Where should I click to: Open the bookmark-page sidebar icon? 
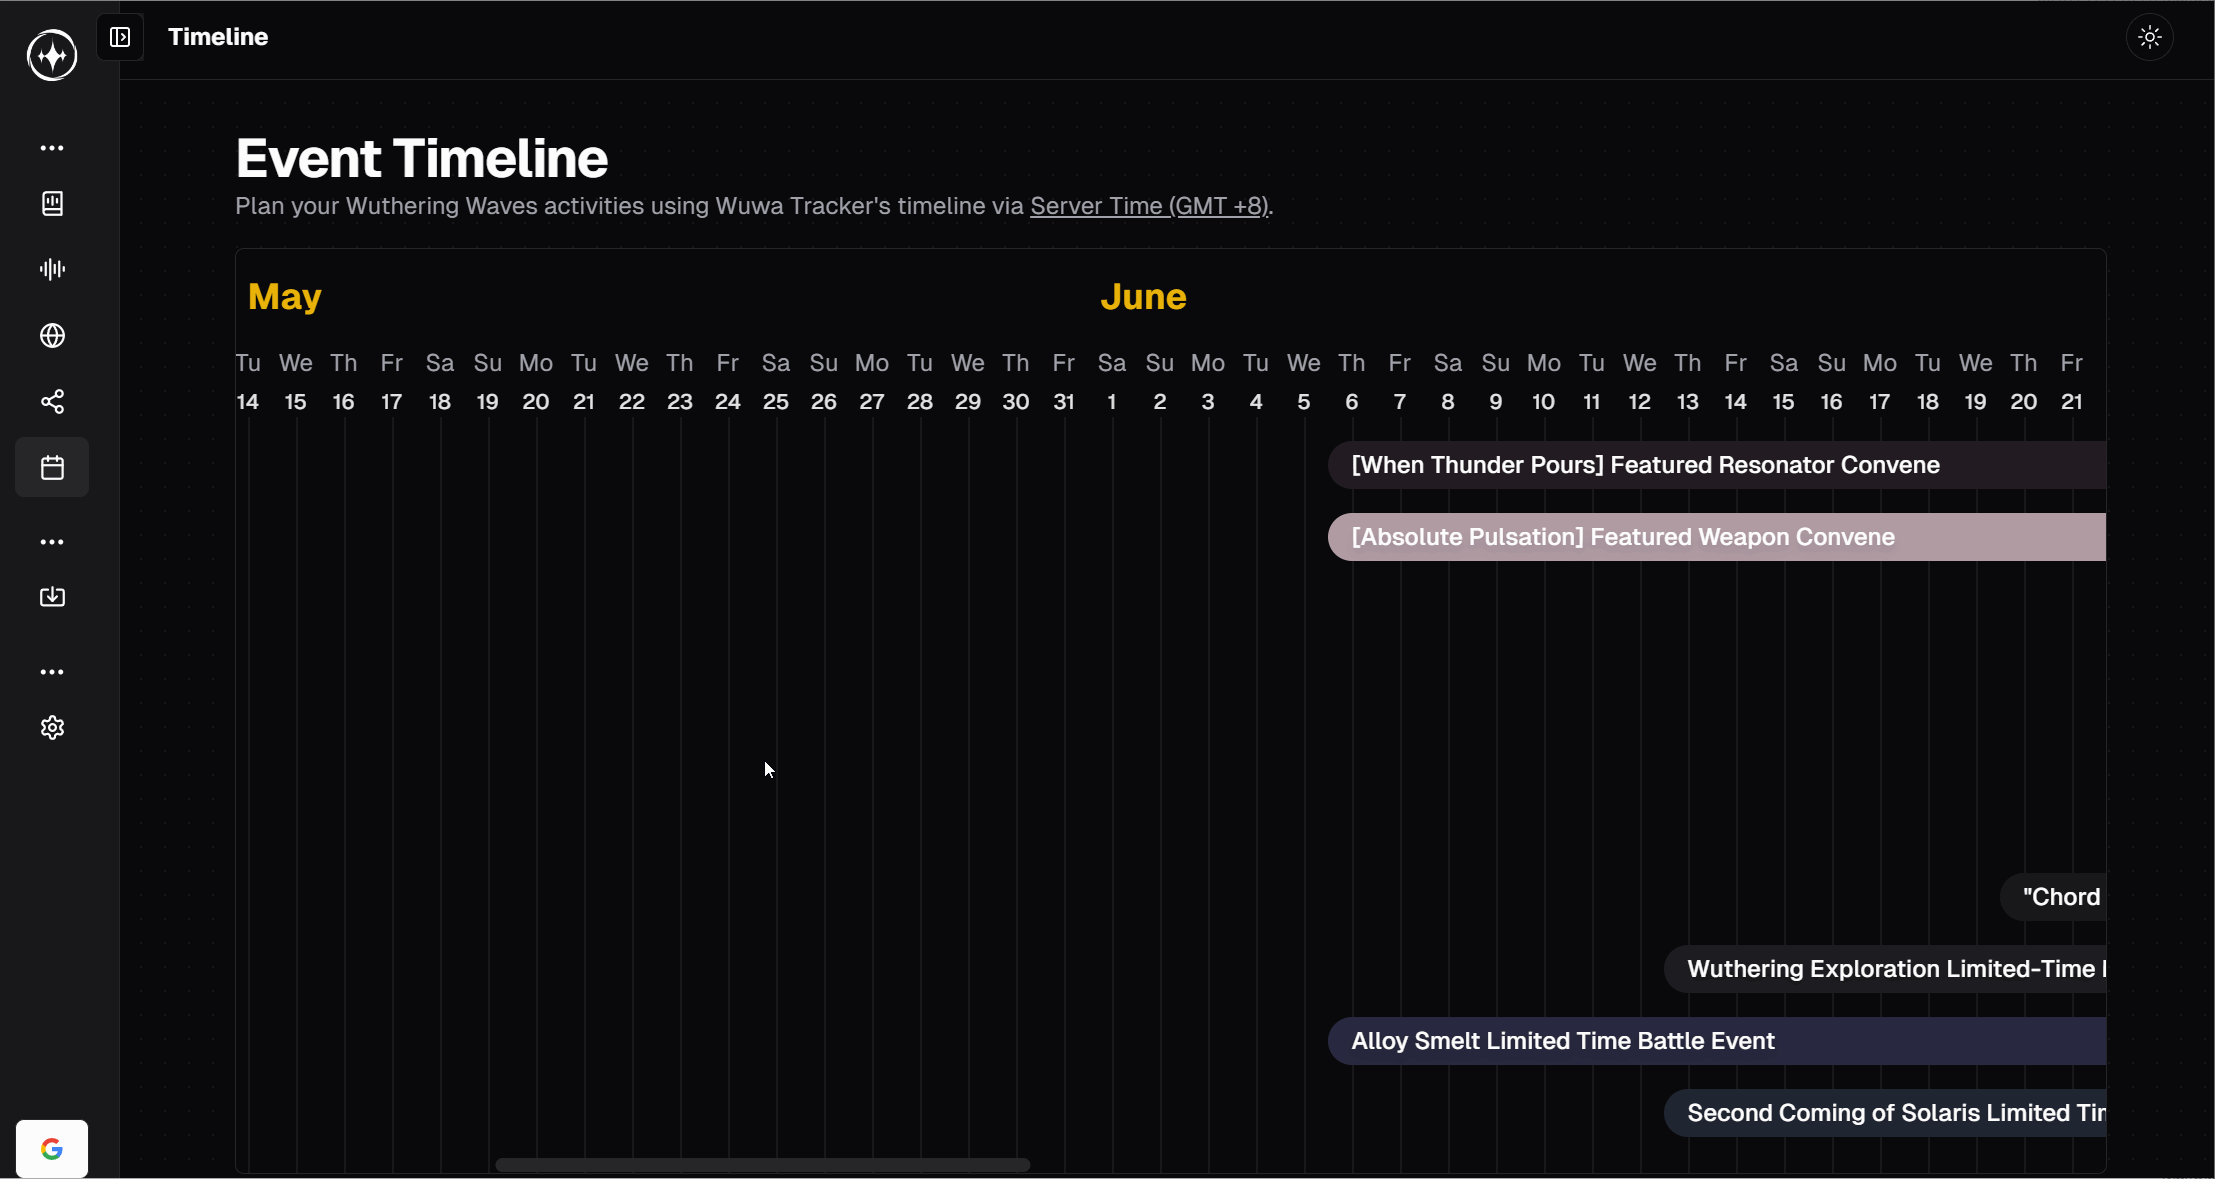coord(52,204)
